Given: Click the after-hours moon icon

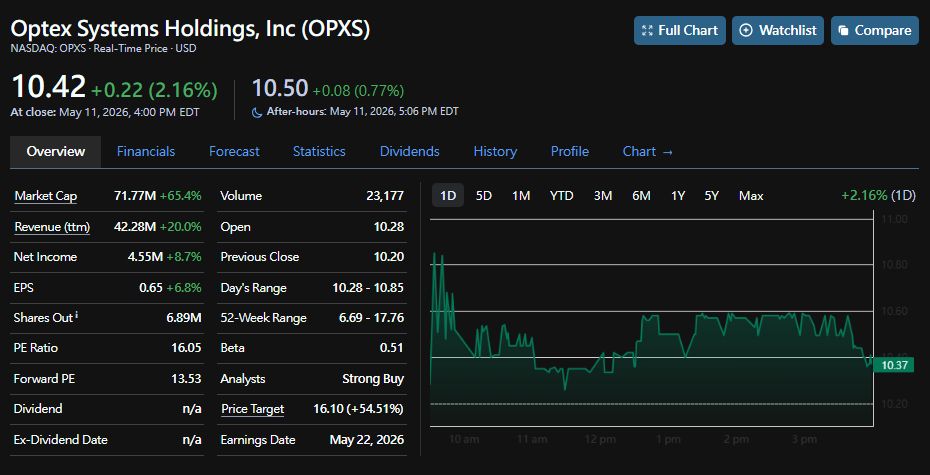Looking at the screenshot, I should tap(257, 111).
